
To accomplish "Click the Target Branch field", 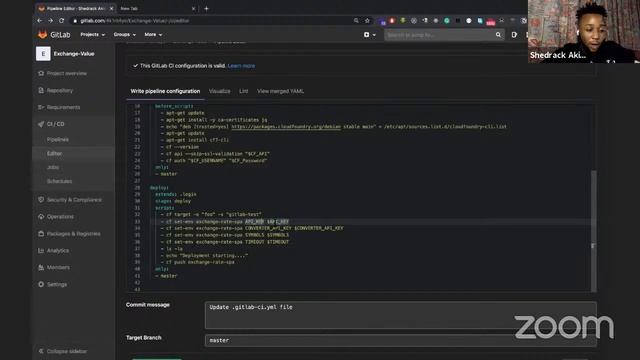I will tap(401, 340).
